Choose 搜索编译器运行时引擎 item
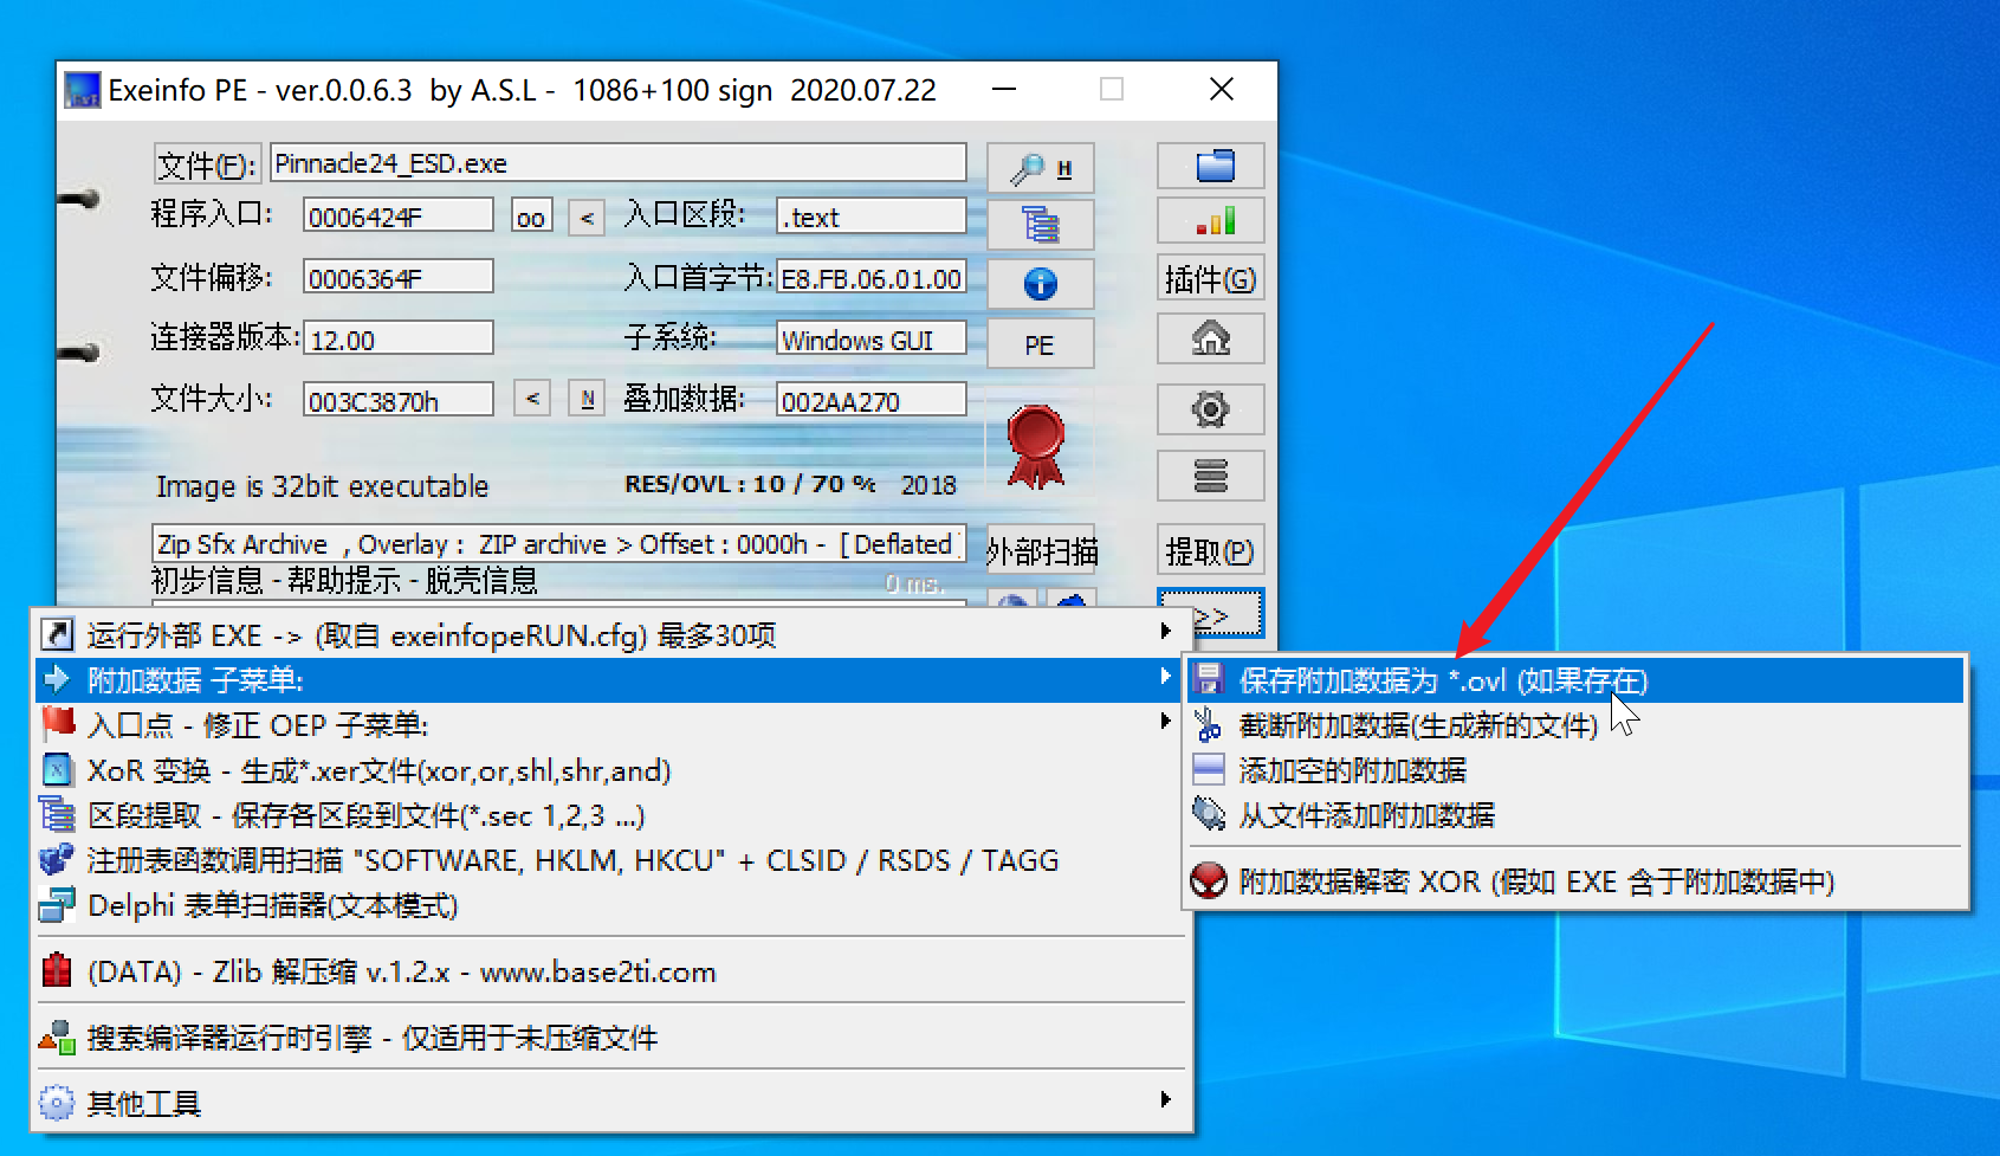The image size is (2000, 1156). (x=612, y=1037)
